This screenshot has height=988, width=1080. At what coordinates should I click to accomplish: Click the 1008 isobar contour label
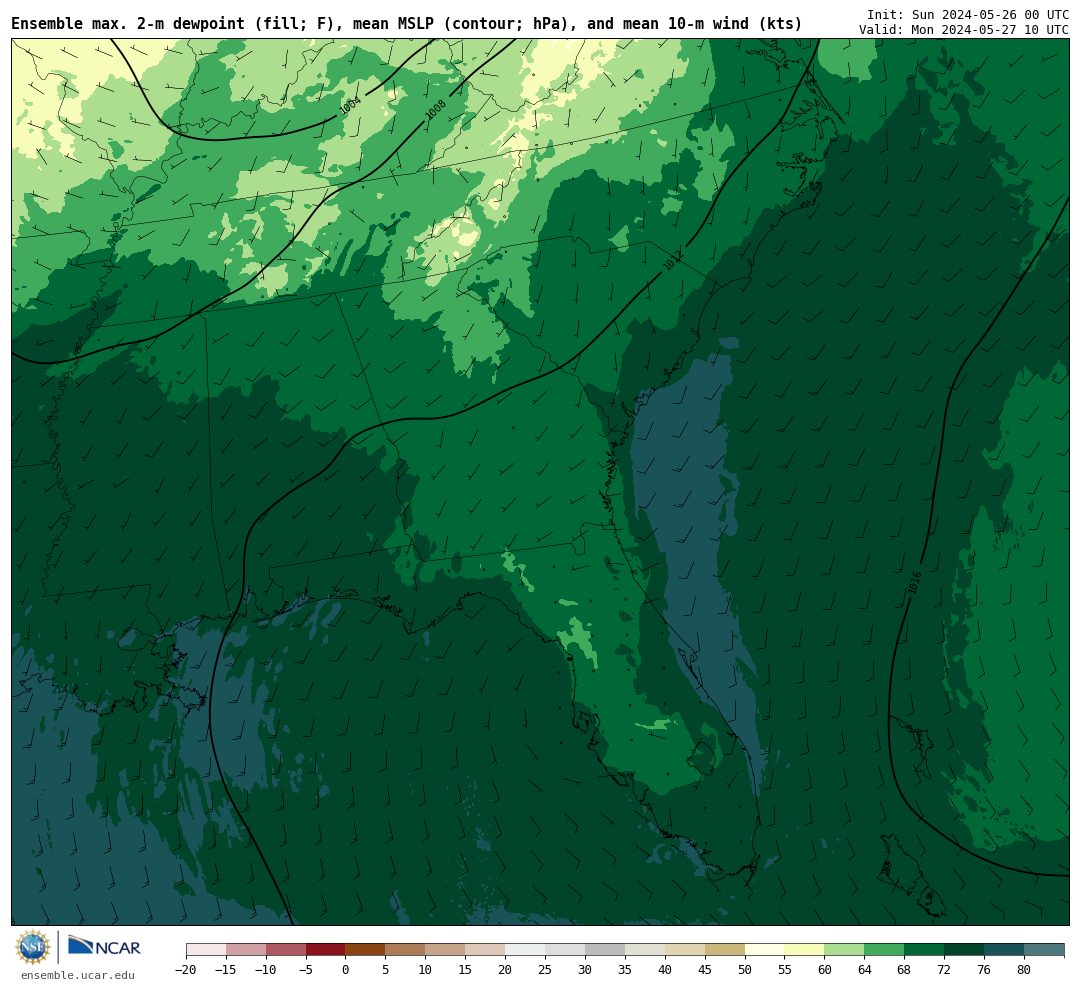point(435,110)
